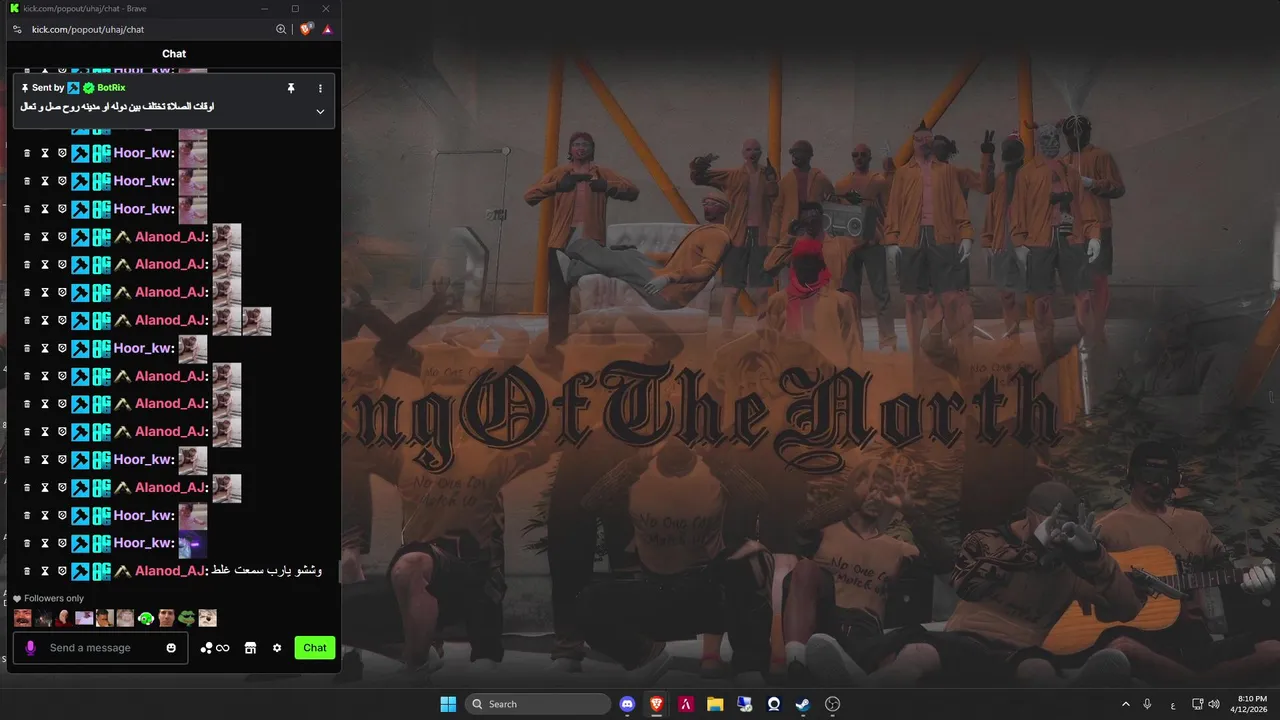Delete Alanod_AJ's message with two emotes
This screenshot has height=720, width=1280.
27,320
